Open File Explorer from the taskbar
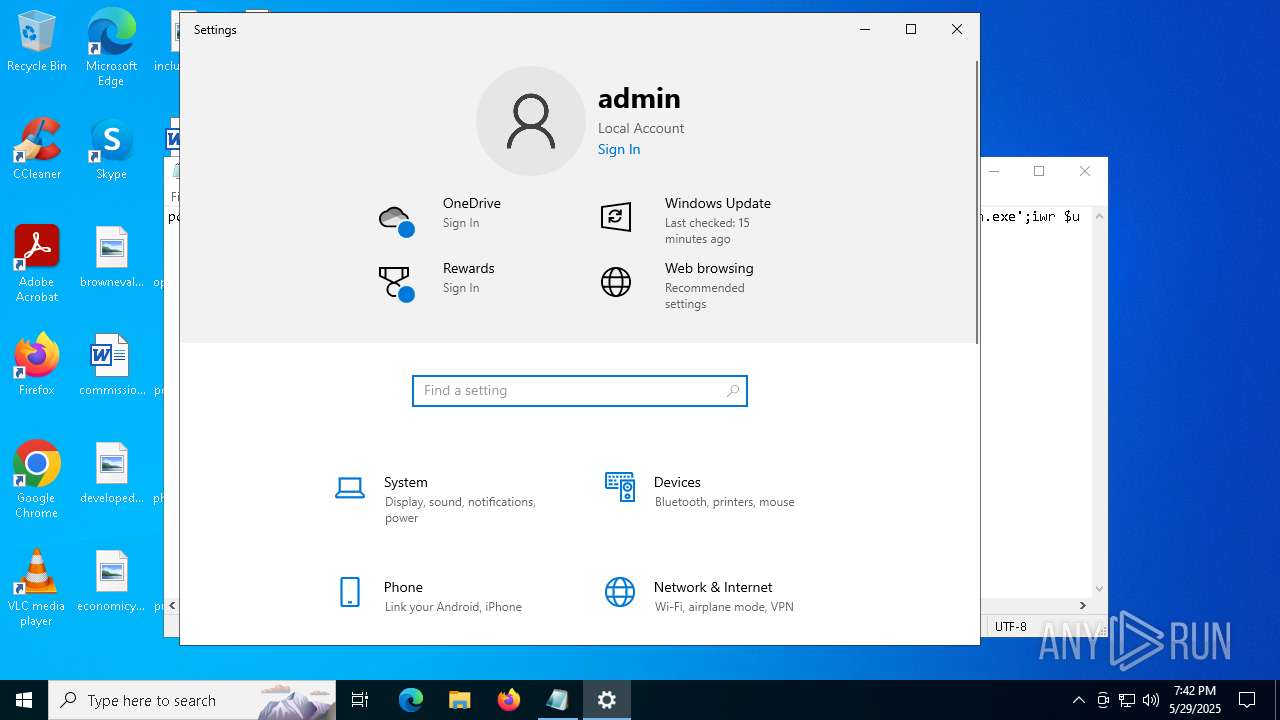1280x720 pixels. [459, 700]
